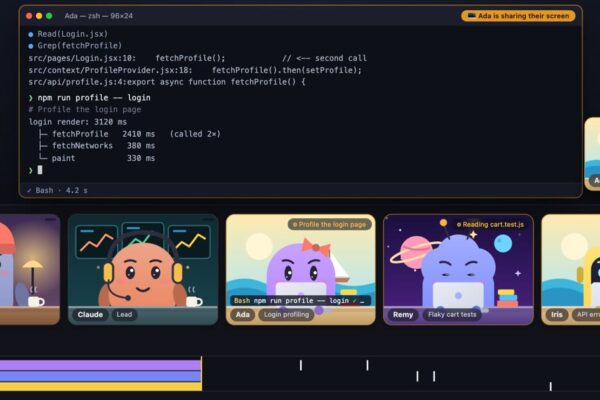Click the terminal prompt cursor on the empty line
Screen dimensions: 600x400
coord(40,170)
